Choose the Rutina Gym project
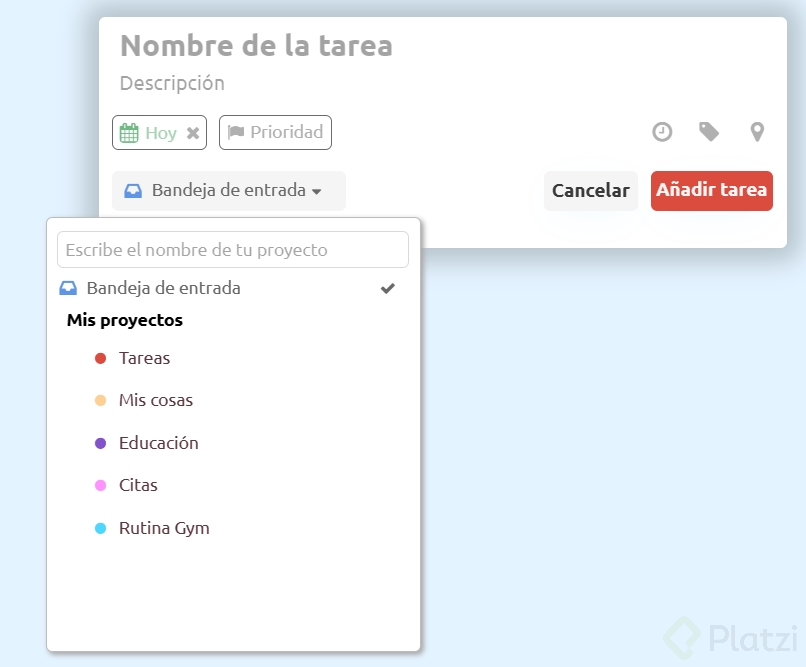Viewport: 806px width, 667px height. tap(164, 528)
